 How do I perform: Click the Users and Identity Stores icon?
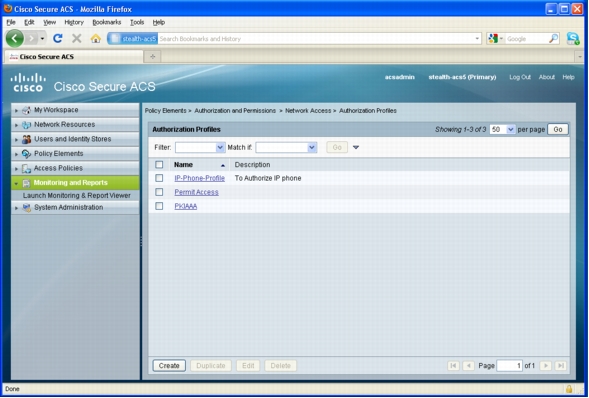point(26,139)
